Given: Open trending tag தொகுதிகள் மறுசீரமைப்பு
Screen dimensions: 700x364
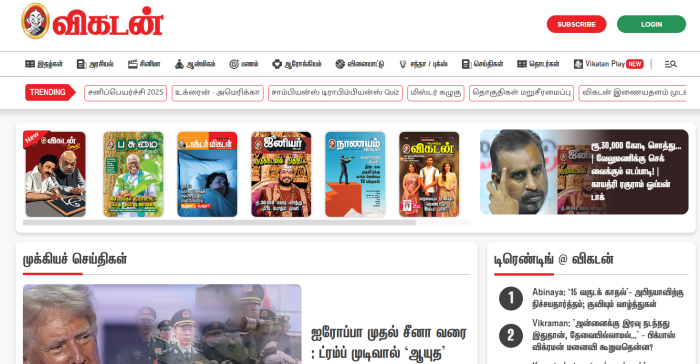Looking at the screenshot, I should click(521, 93).
